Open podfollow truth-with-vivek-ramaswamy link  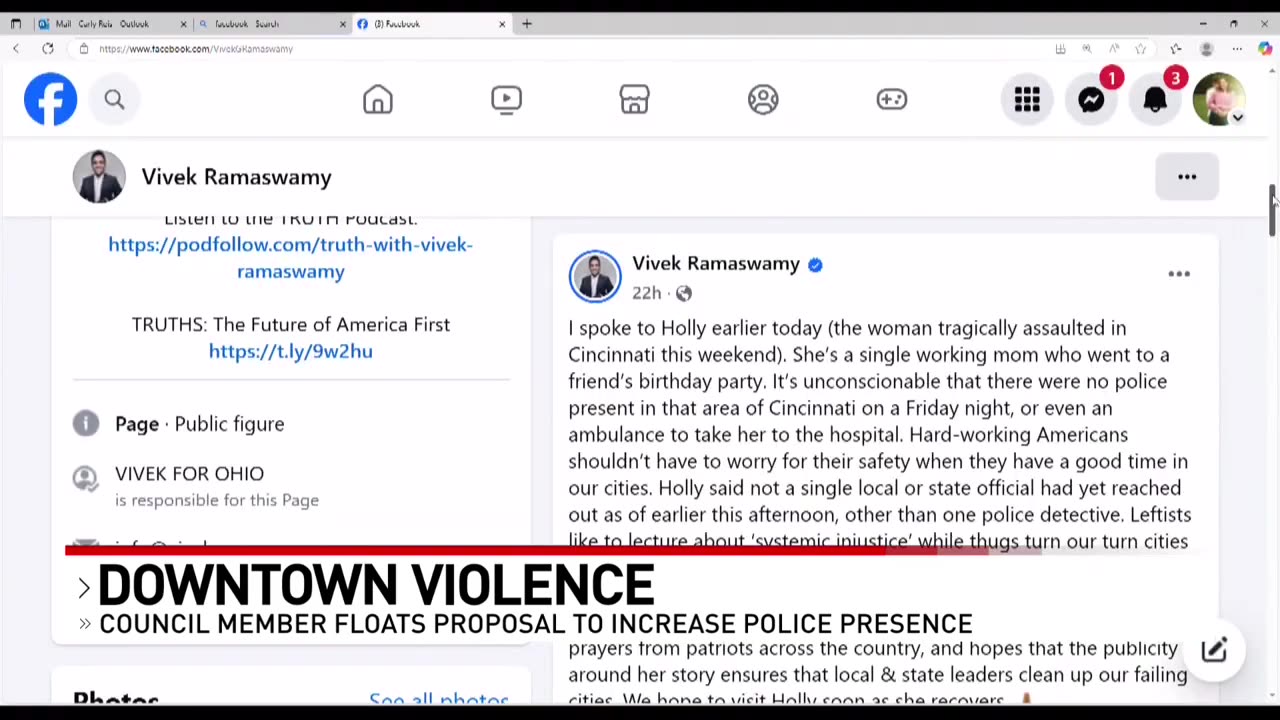[x=290, y=258]
